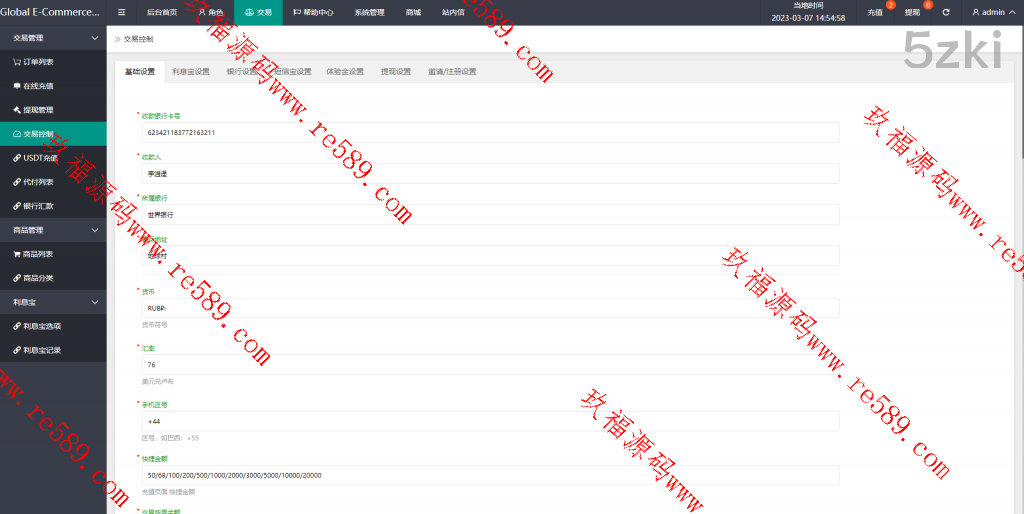The height and width of the screenshot is (514, 1024).
Task: Open the 商城 top menu
Action: pyautogui.click(x=413, y=12)
